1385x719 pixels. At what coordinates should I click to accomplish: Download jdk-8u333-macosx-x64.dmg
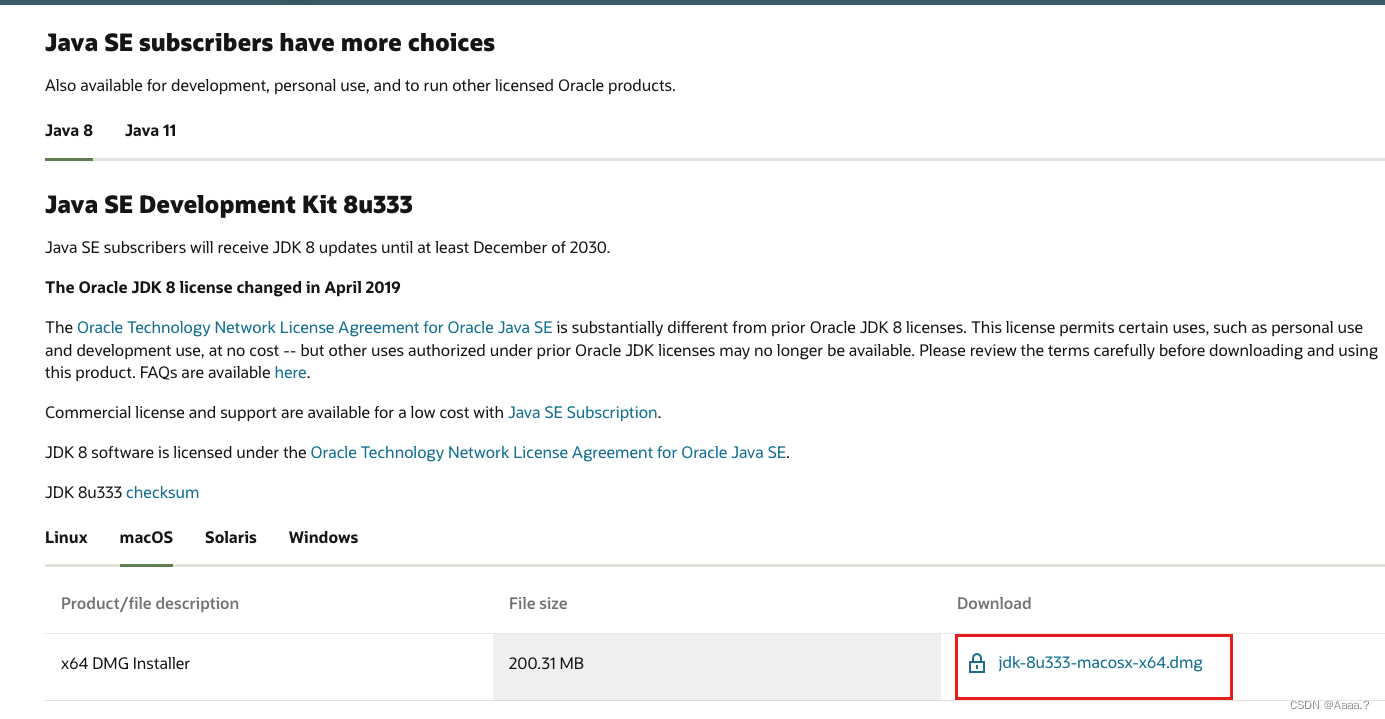click(1100, 663)
